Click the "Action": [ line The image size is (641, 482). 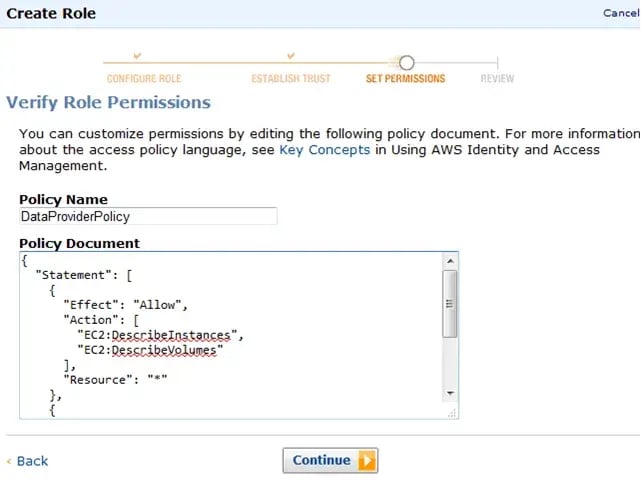[x=101, y=320]
